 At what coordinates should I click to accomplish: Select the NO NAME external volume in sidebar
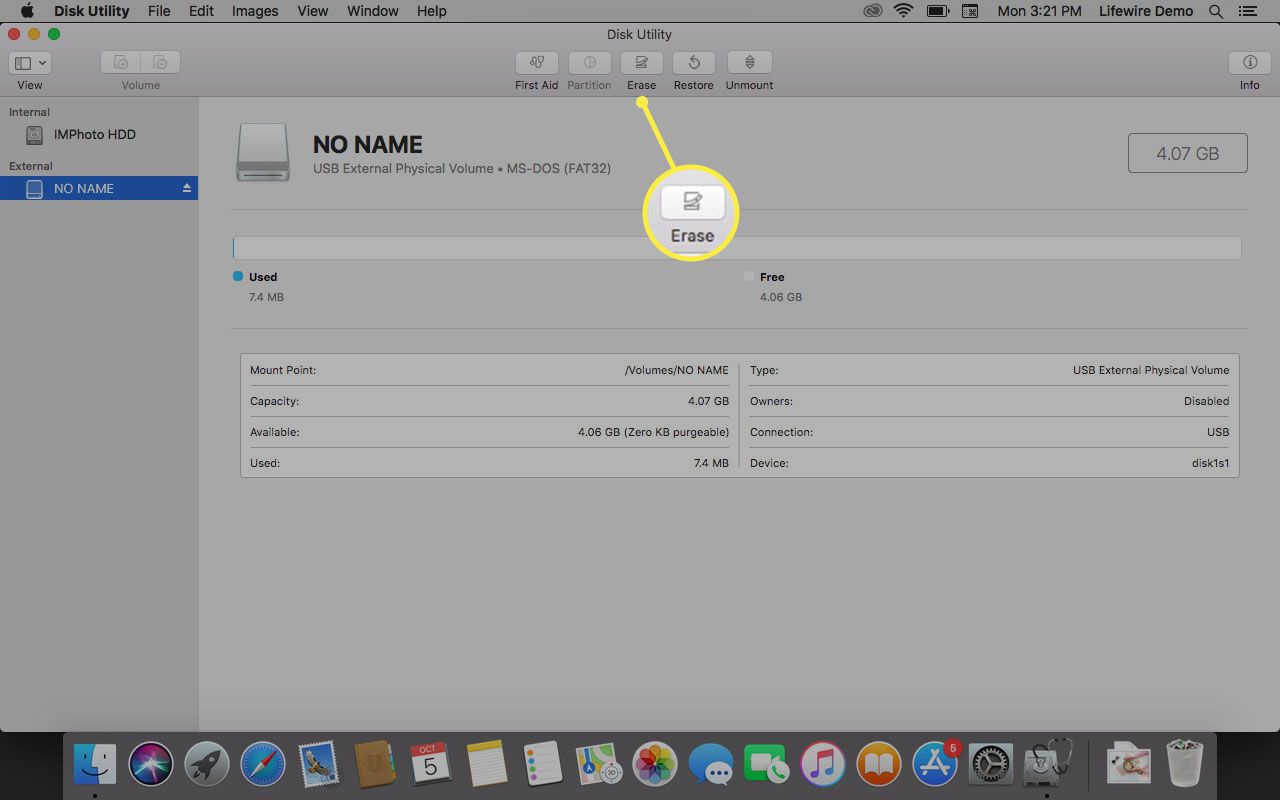click(99, 188)
